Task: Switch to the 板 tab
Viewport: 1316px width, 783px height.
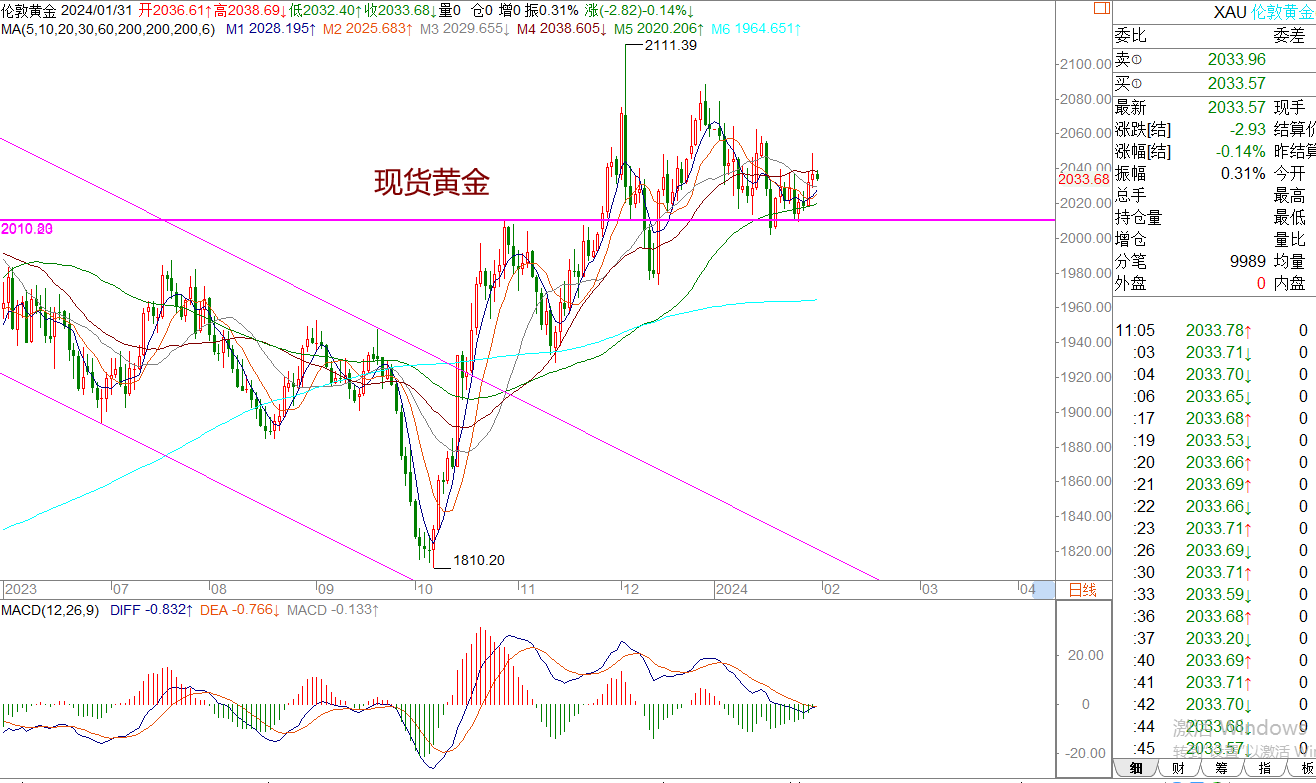Action: pyautogui.click(x=1304, y=768)
